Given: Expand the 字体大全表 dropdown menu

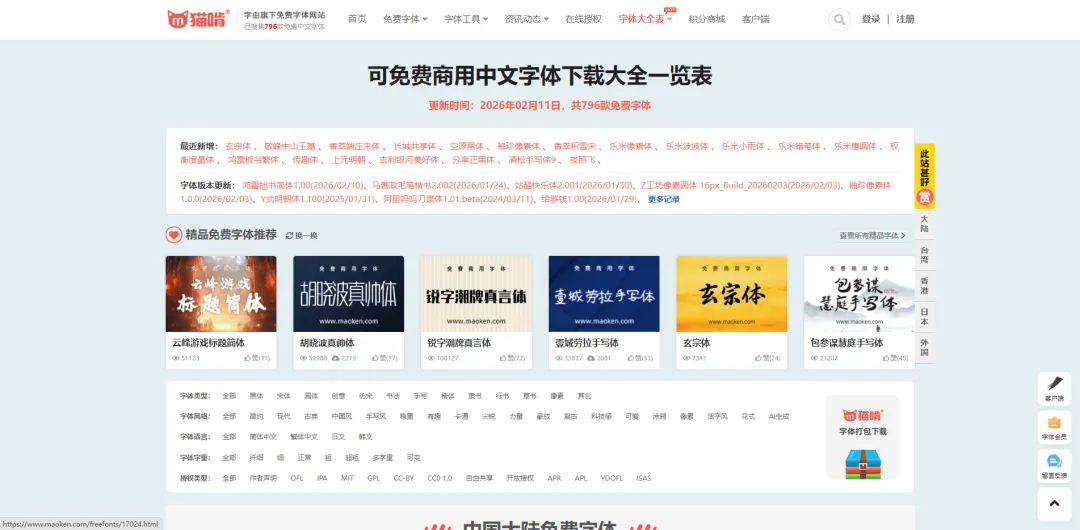Looking at the screenshot, I should [x=645, y=19].
